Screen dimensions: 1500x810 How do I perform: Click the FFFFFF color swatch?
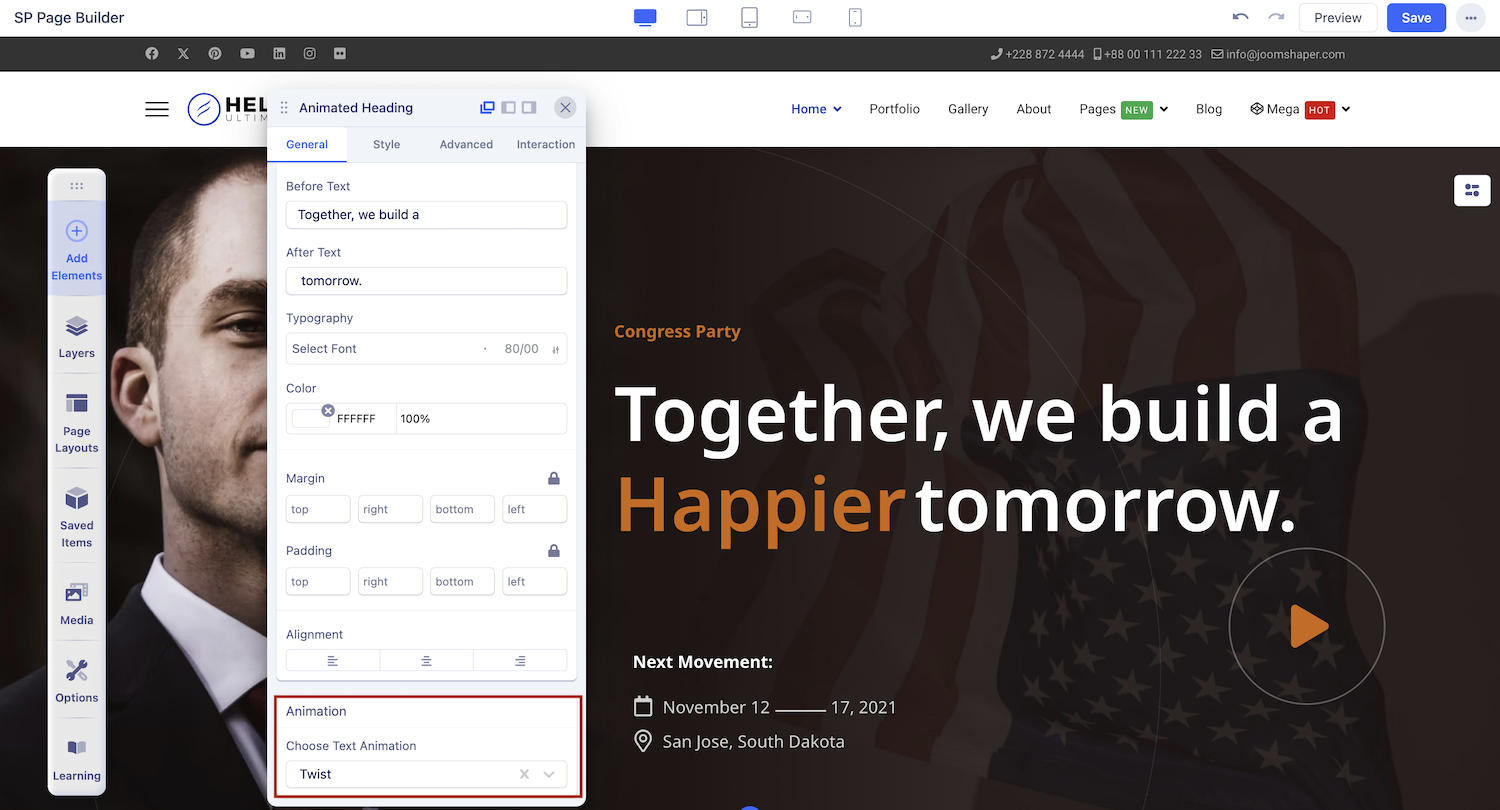311,419
